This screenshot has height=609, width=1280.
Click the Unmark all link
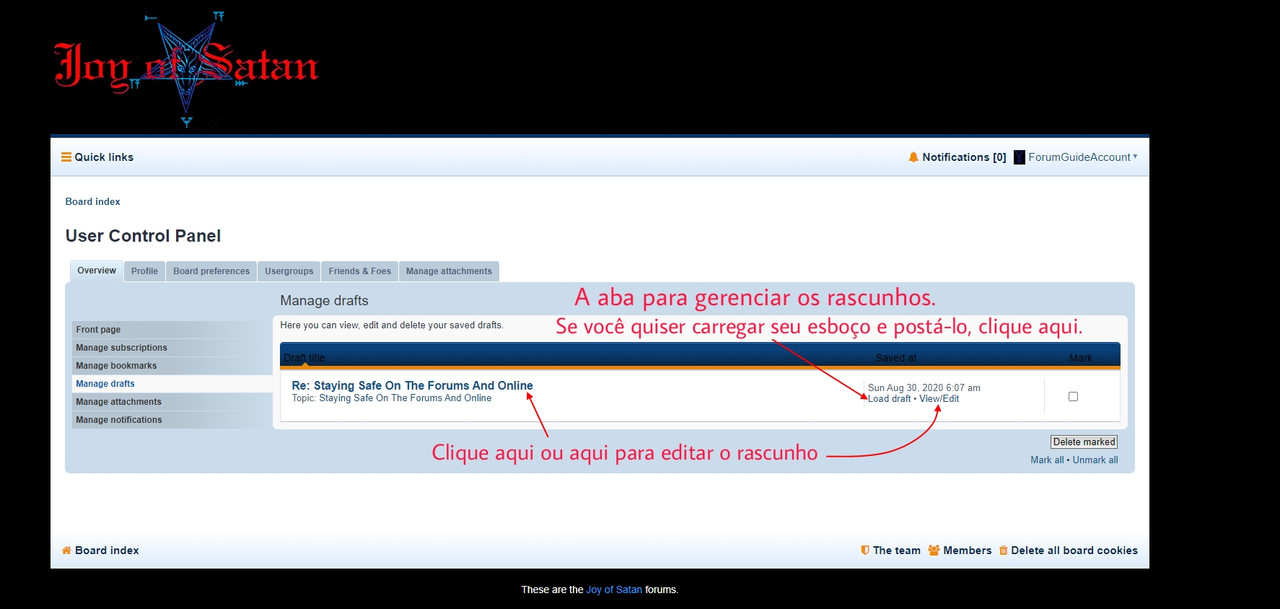(1095, 461)
